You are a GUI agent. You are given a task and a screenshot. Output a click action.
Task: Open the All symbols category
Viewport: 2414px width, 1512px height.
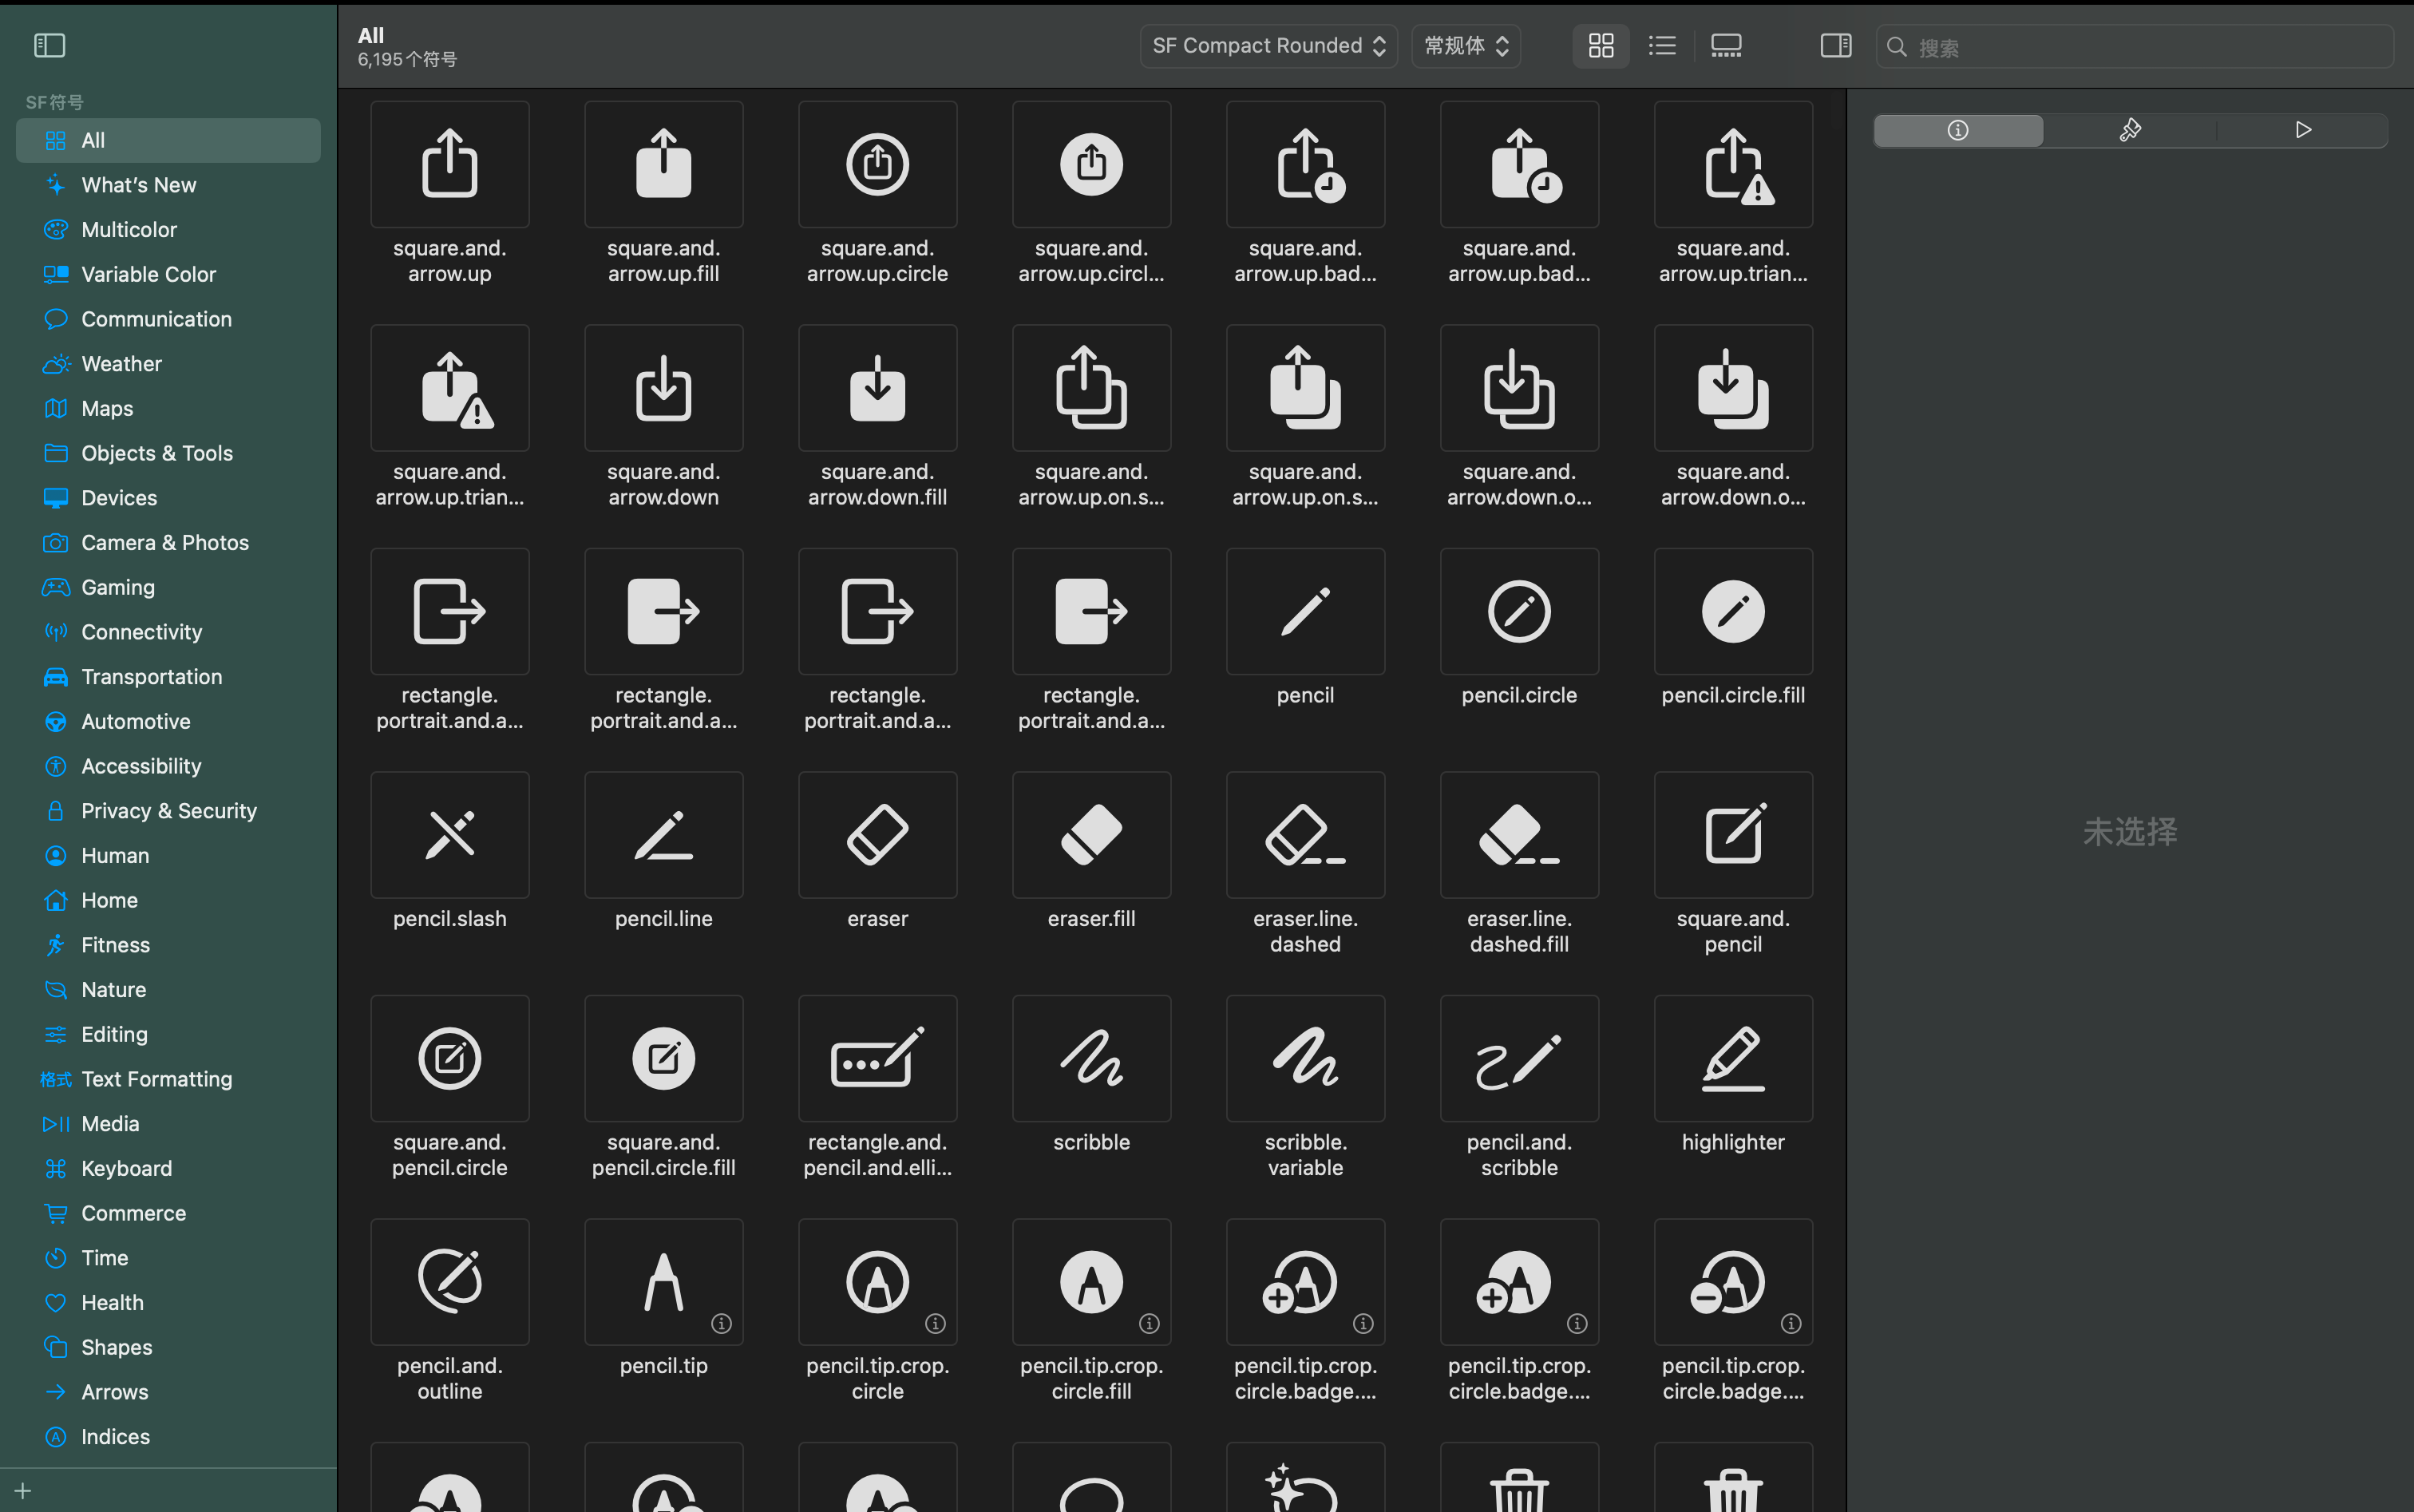point(168,140)
